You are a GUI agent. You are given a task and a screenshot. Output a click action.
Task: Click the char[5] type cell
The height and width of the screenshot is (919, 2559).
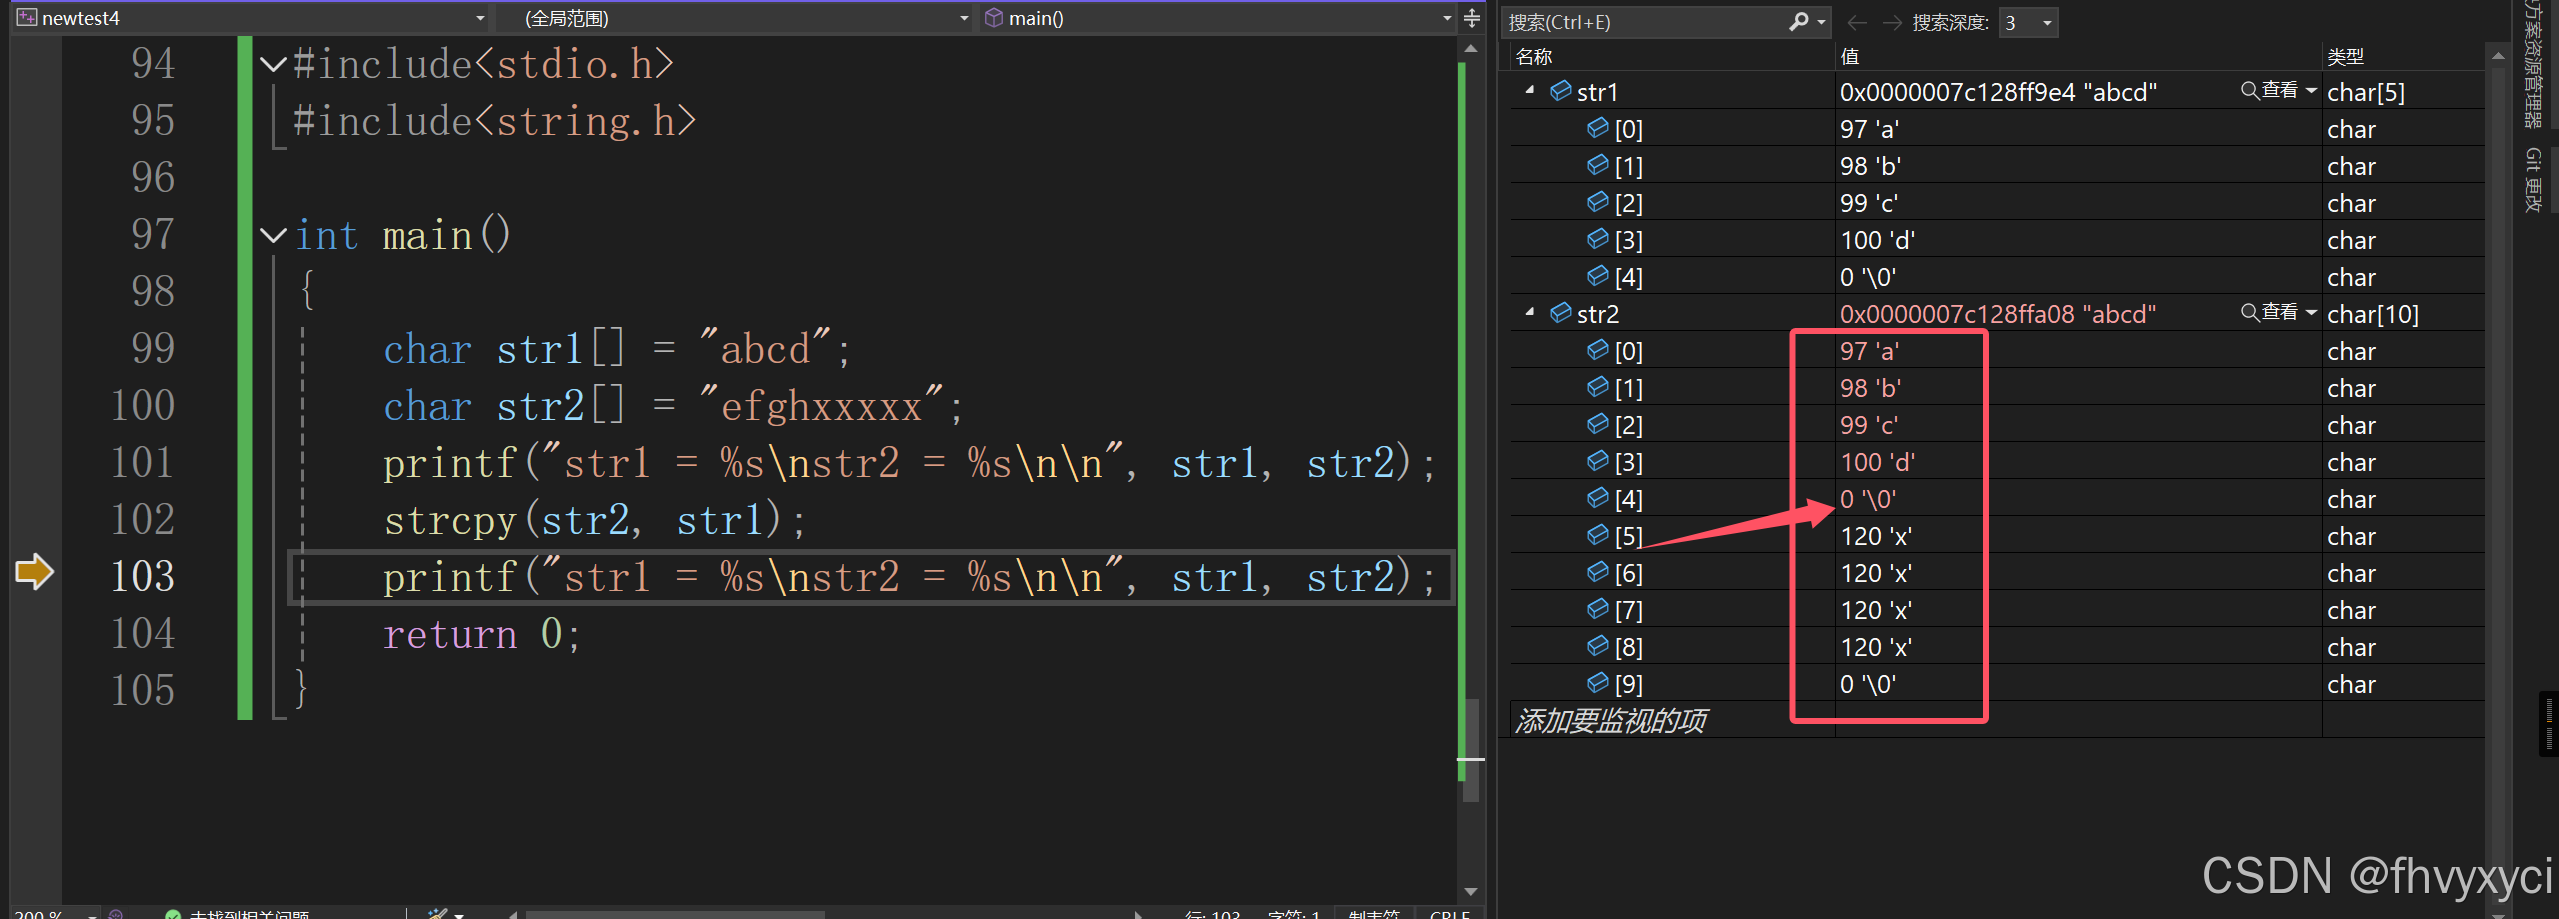[2365, 92]
